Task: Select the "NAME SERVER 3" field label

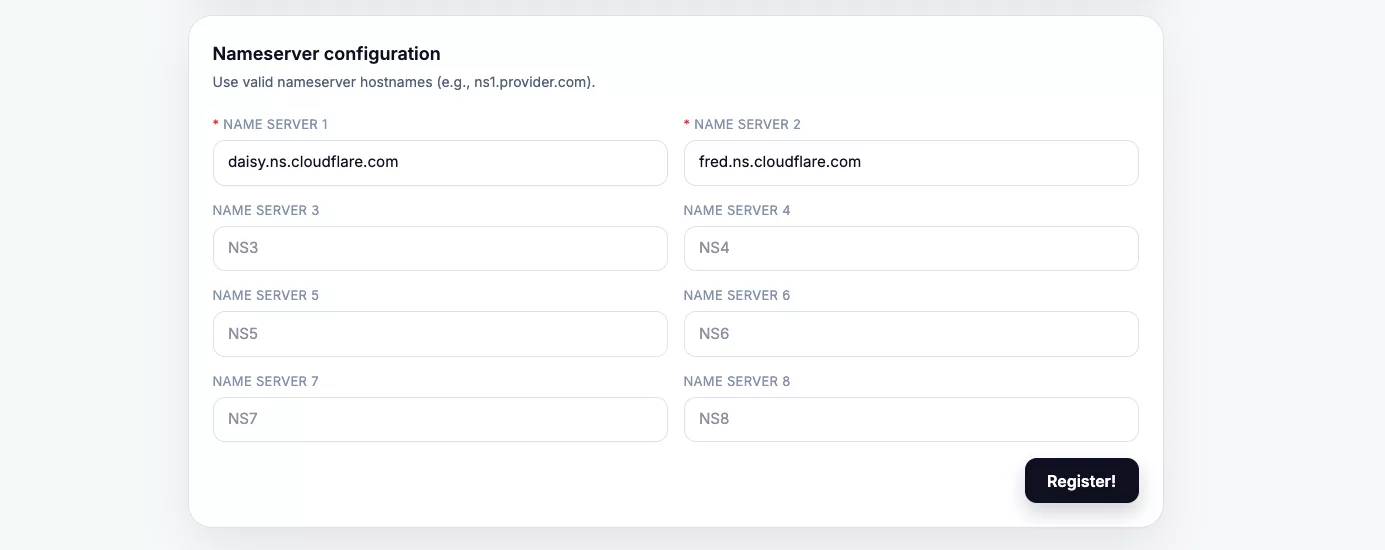Action: [x=266, y=211]
